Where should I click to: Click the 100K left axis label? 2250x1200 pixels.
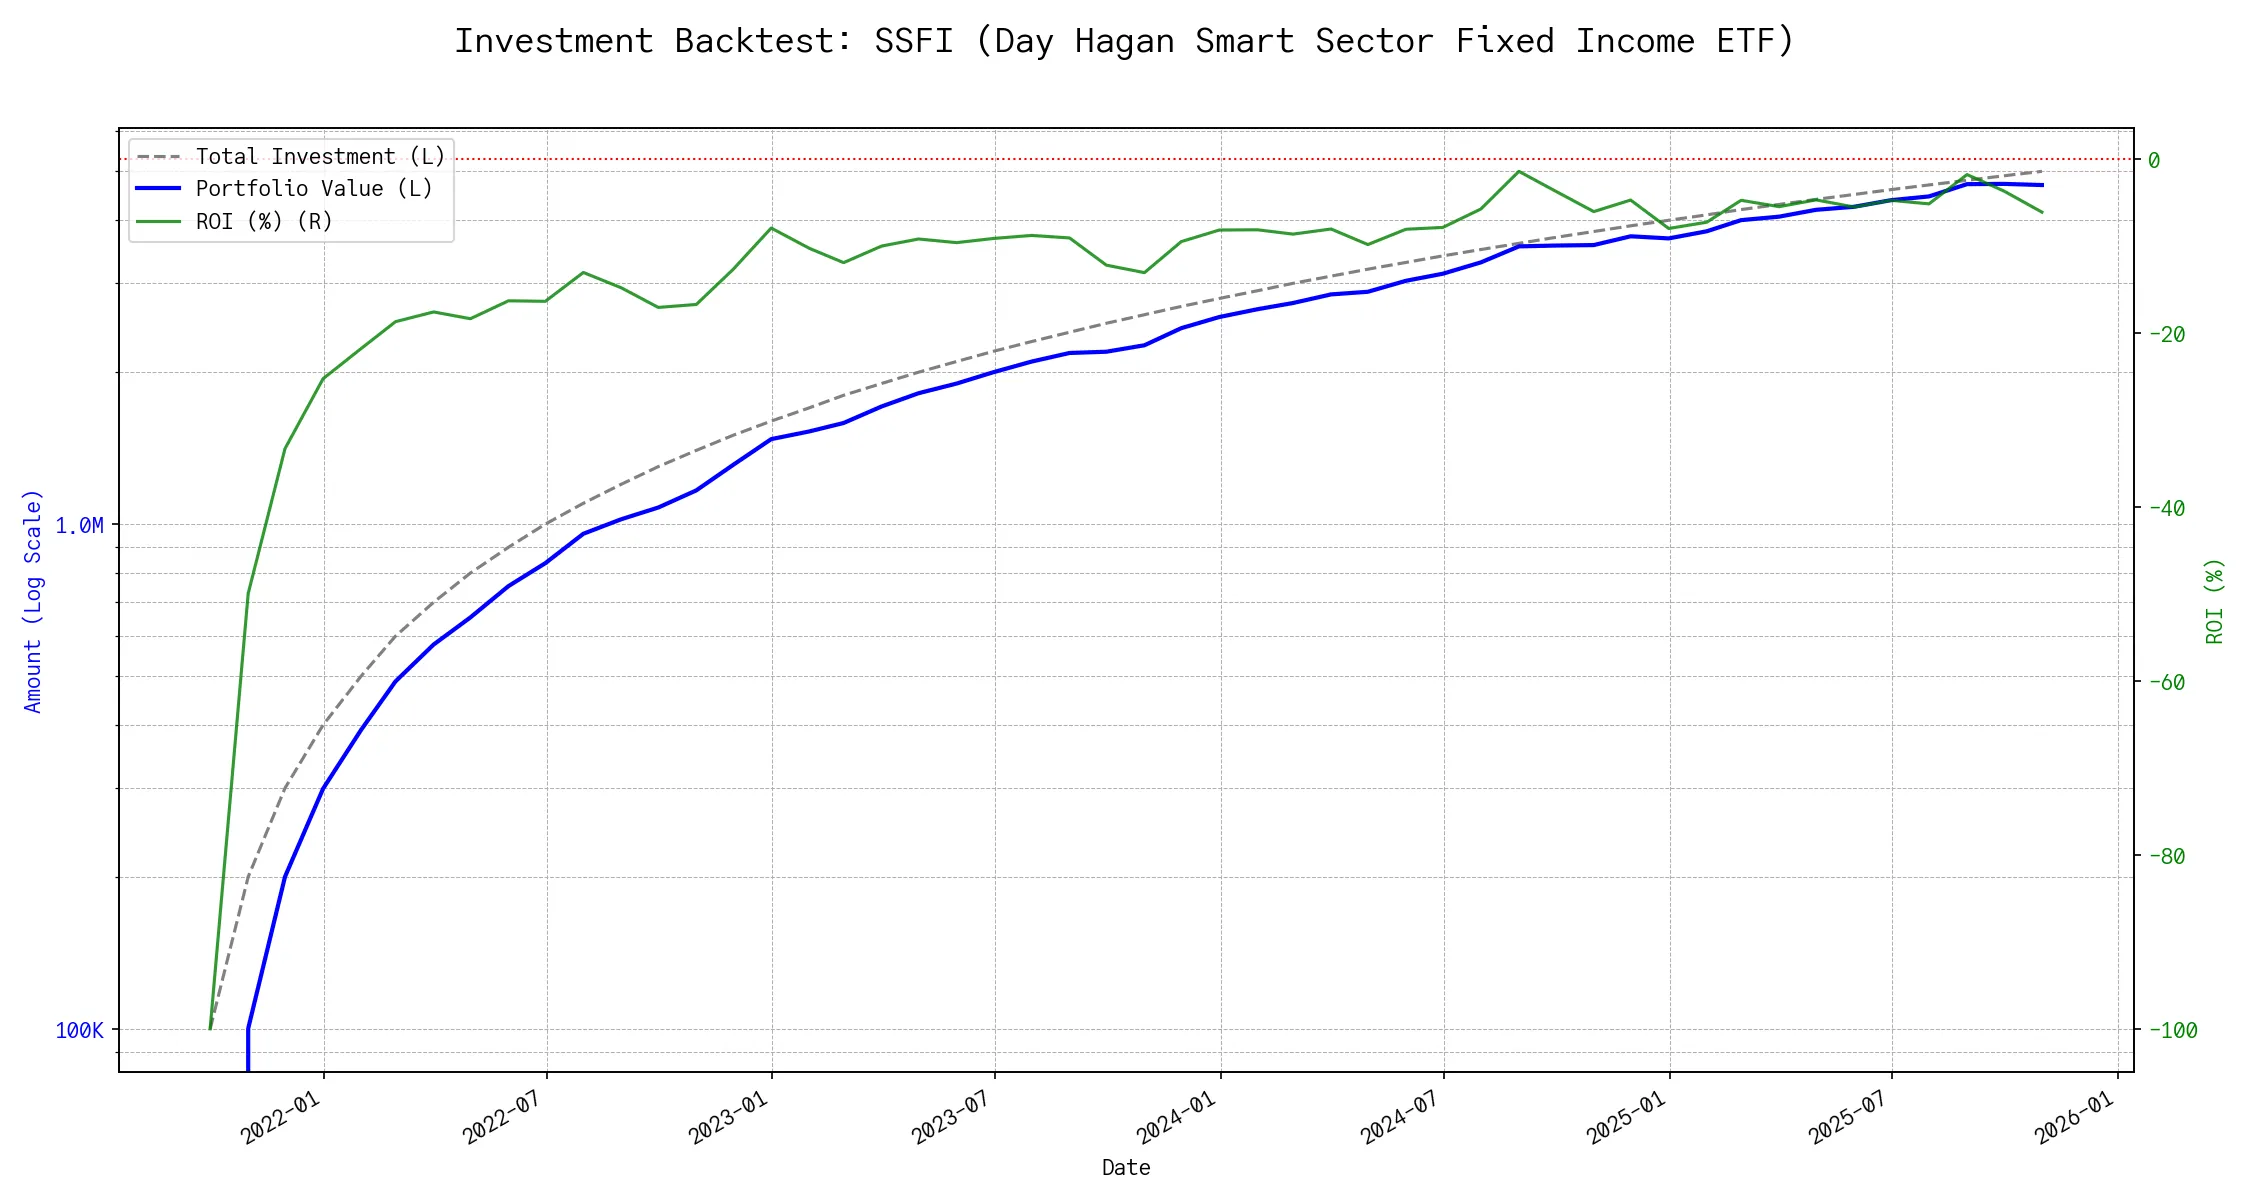(79, 1031)
